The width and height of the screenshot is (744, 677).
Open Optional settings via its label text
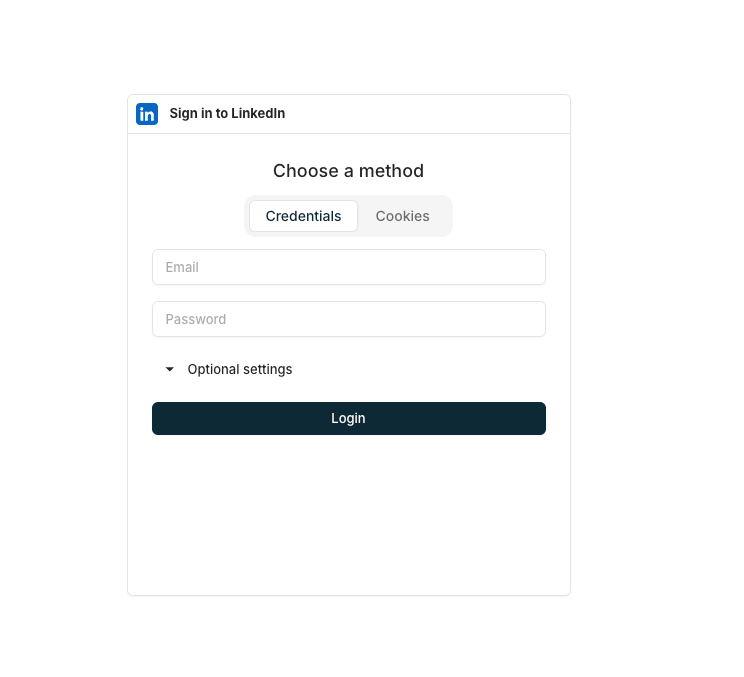240,369
